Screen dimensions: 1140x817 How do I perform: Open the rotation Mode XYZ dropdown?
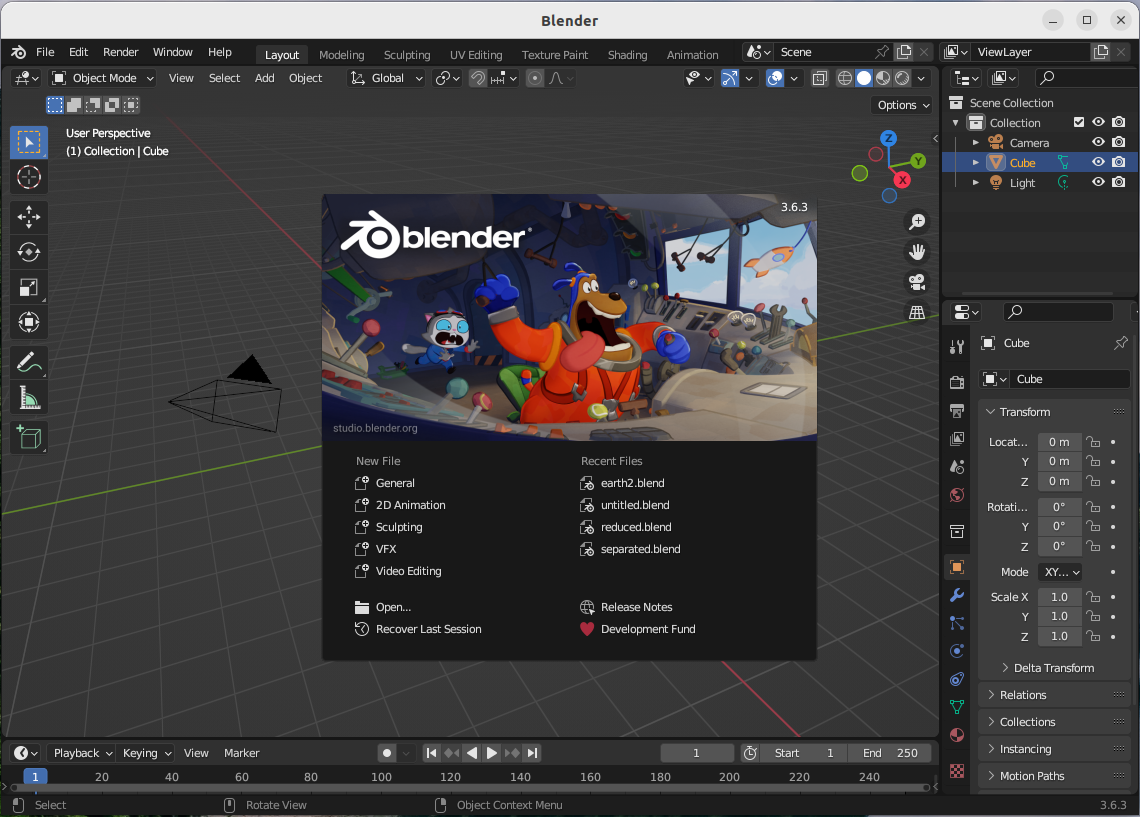tap(1061, 572)
